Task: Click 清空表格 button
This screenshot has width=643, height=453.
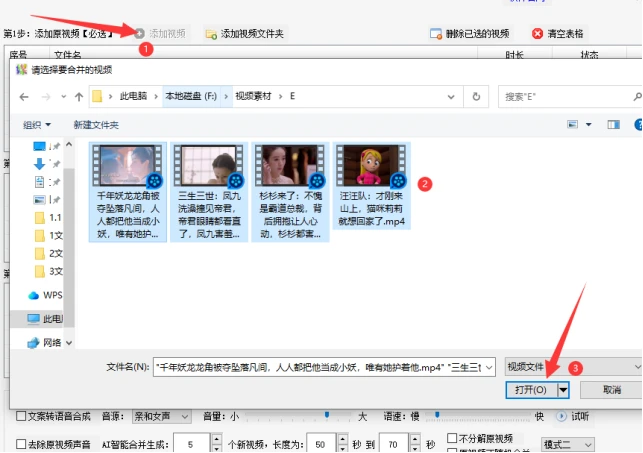Action: click(558, 34)
